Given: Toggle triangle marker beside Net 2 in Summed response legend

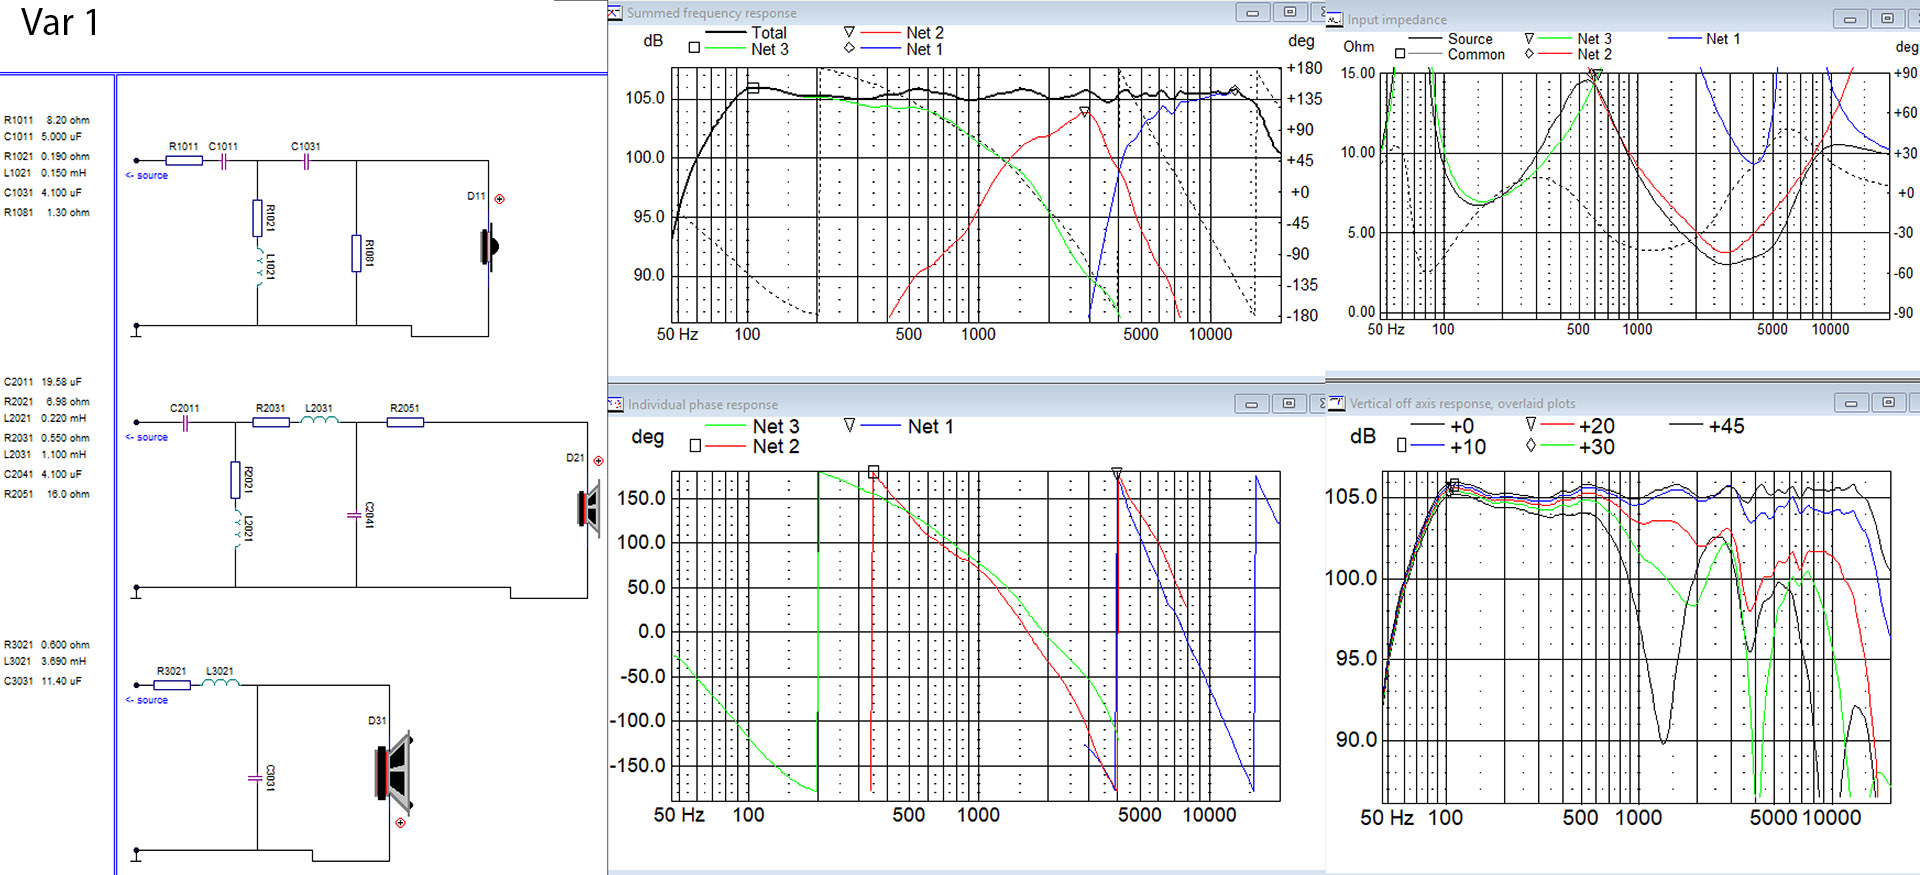Looking at the screenshot, I should [849, 32].
